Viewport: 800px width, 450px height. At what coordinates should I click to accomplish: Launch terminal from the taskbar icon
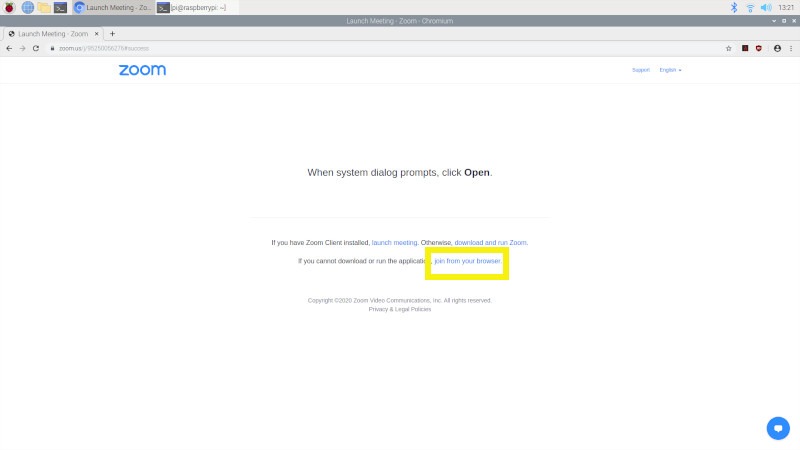coord(60,7)
